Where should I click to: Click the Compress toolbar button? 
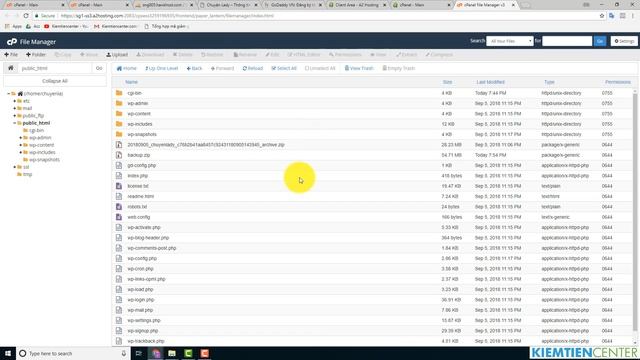point(439,54)
